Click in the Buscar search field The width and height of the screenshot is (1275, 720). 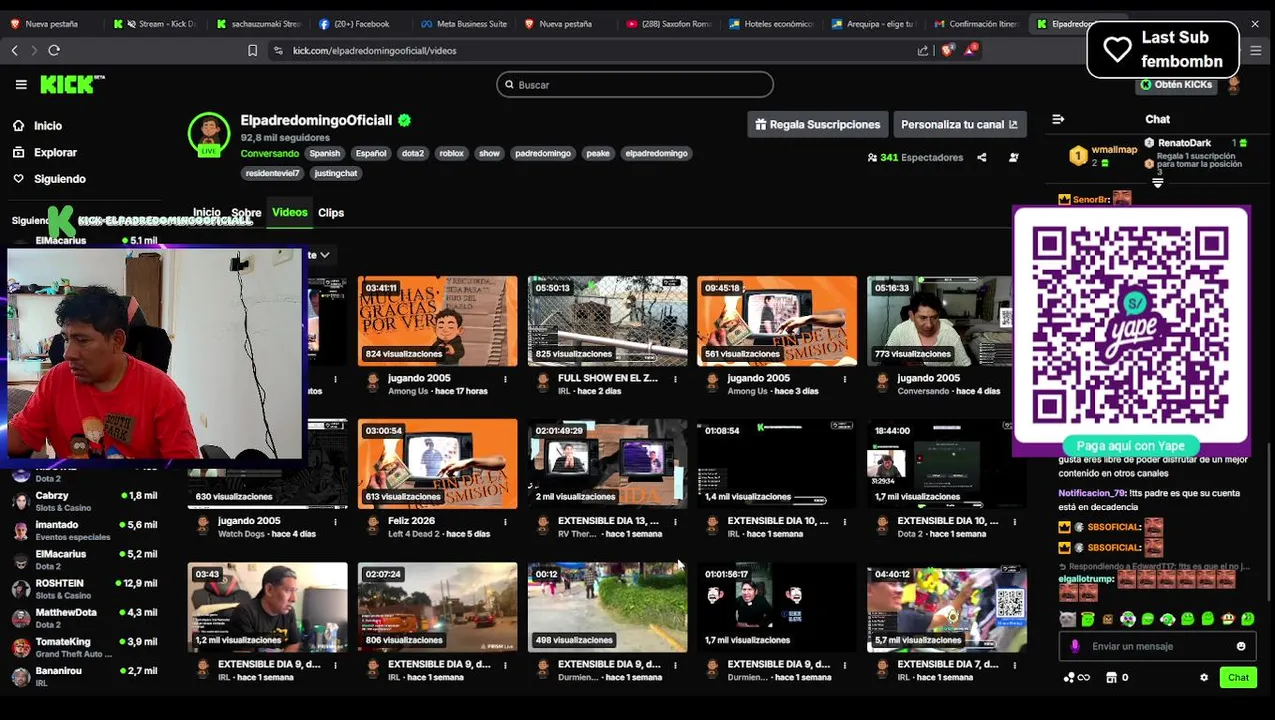click(x=635, y=85)
